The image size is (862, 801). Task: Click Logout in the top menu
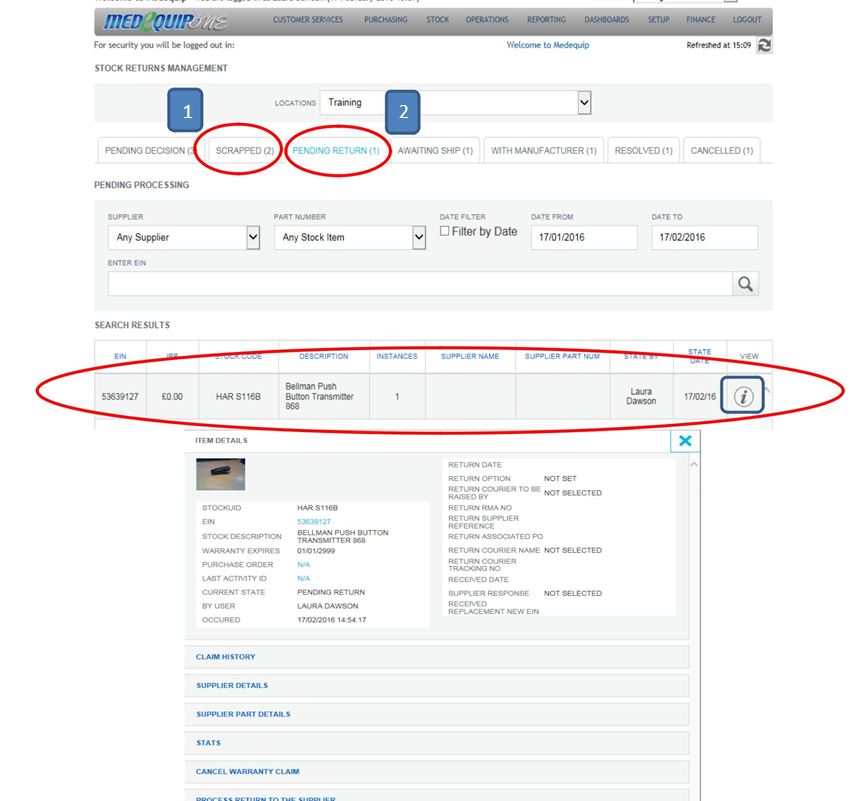point(747,20)
